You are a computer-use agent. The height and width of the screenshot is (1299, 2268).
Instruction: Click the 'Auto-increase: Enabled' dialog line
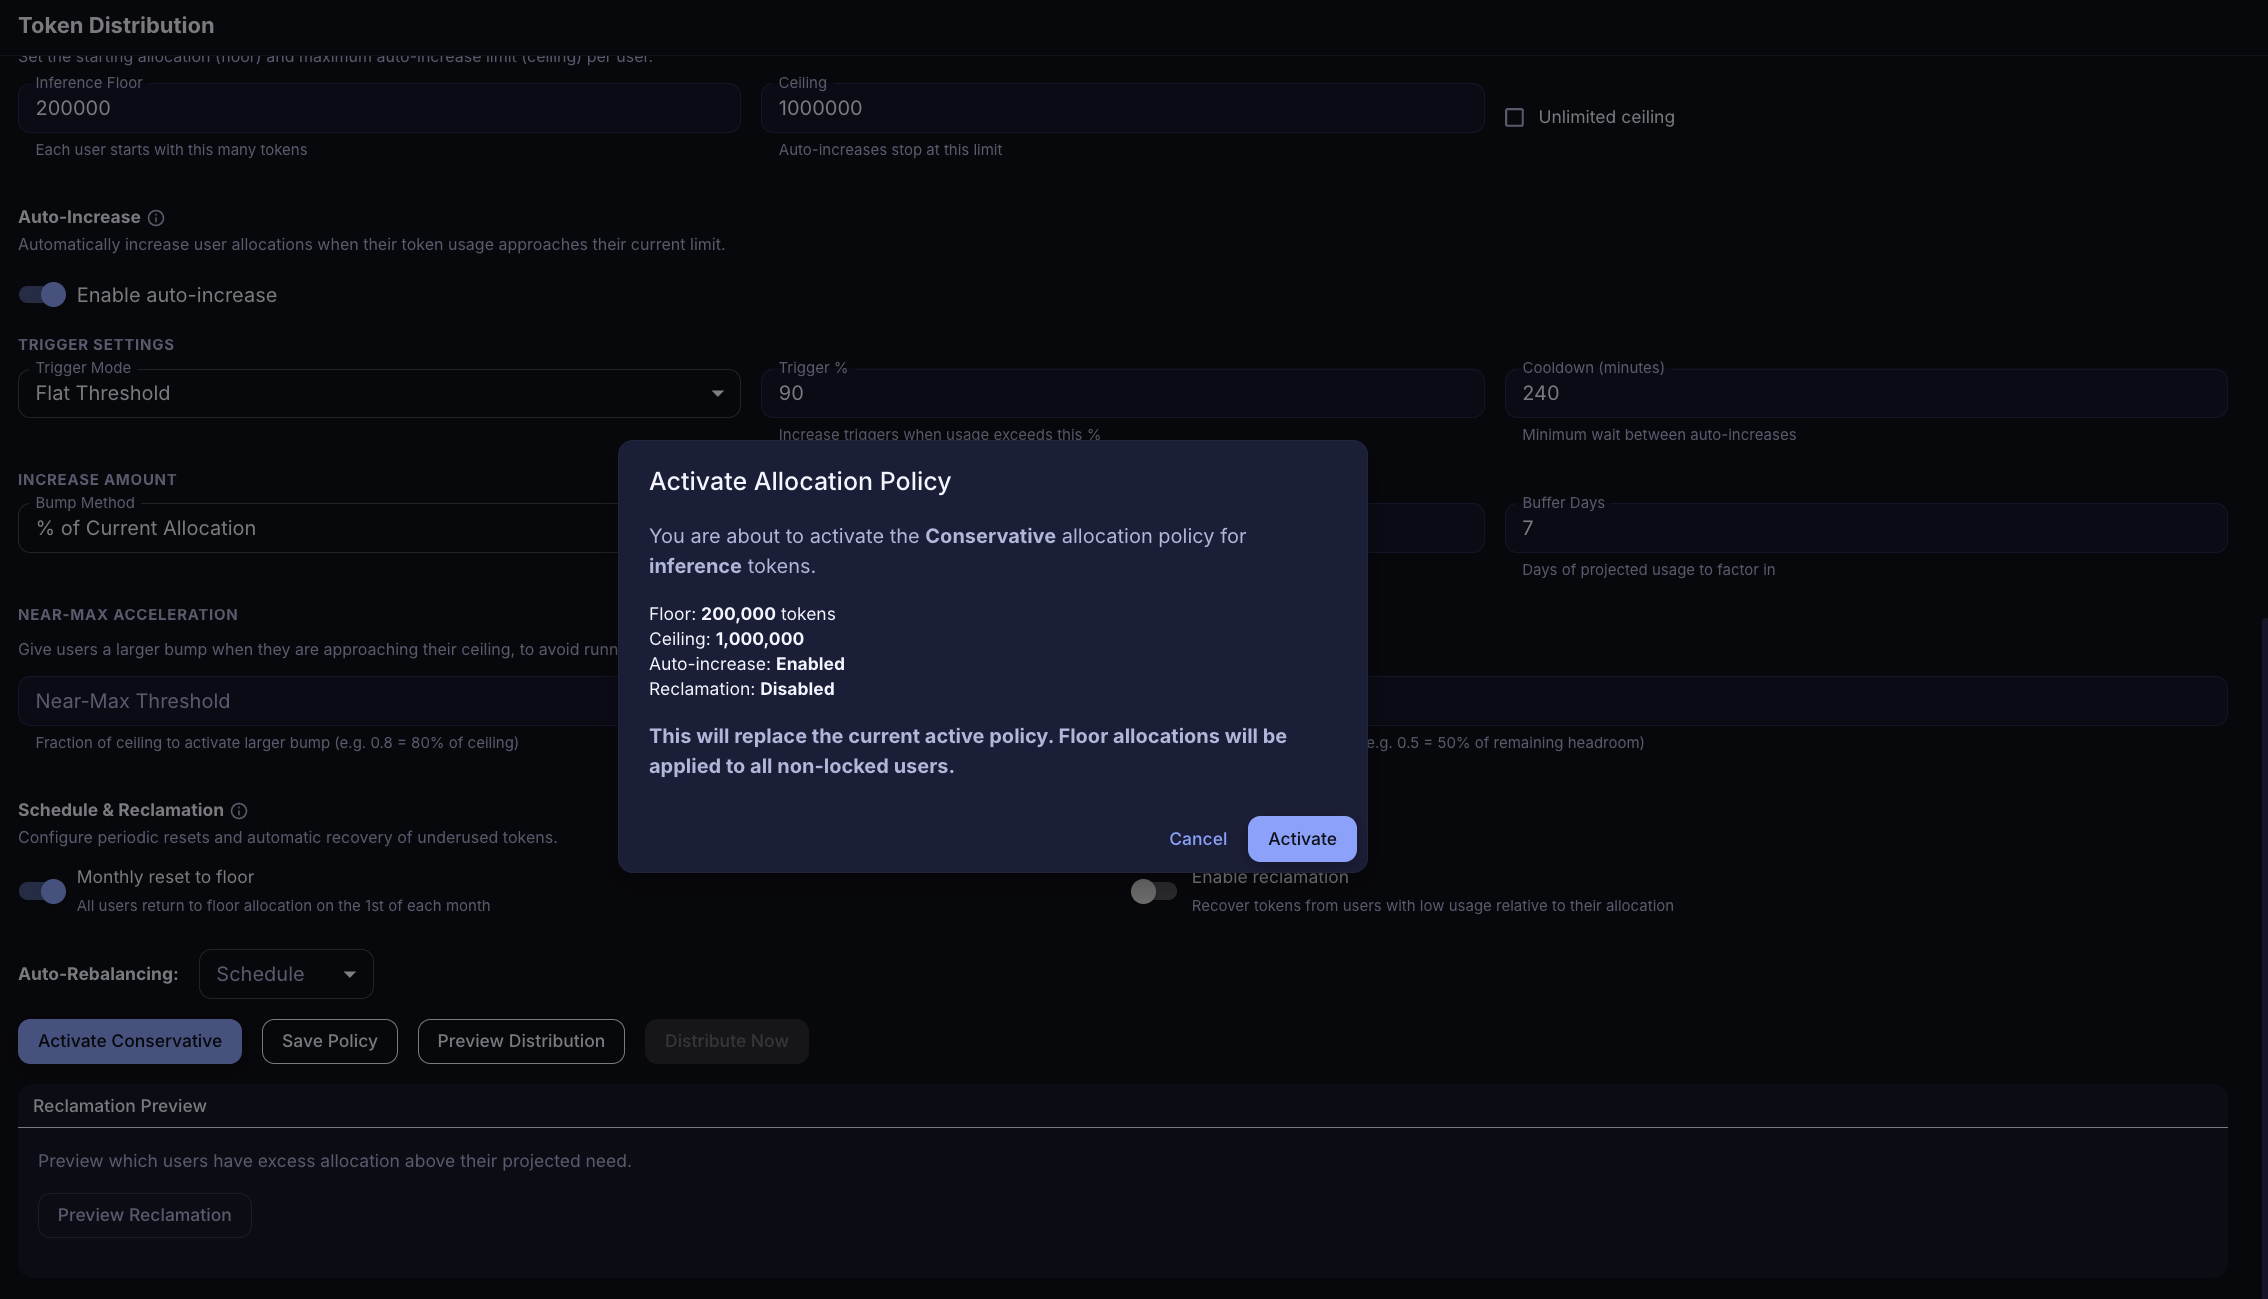point(747,664)
